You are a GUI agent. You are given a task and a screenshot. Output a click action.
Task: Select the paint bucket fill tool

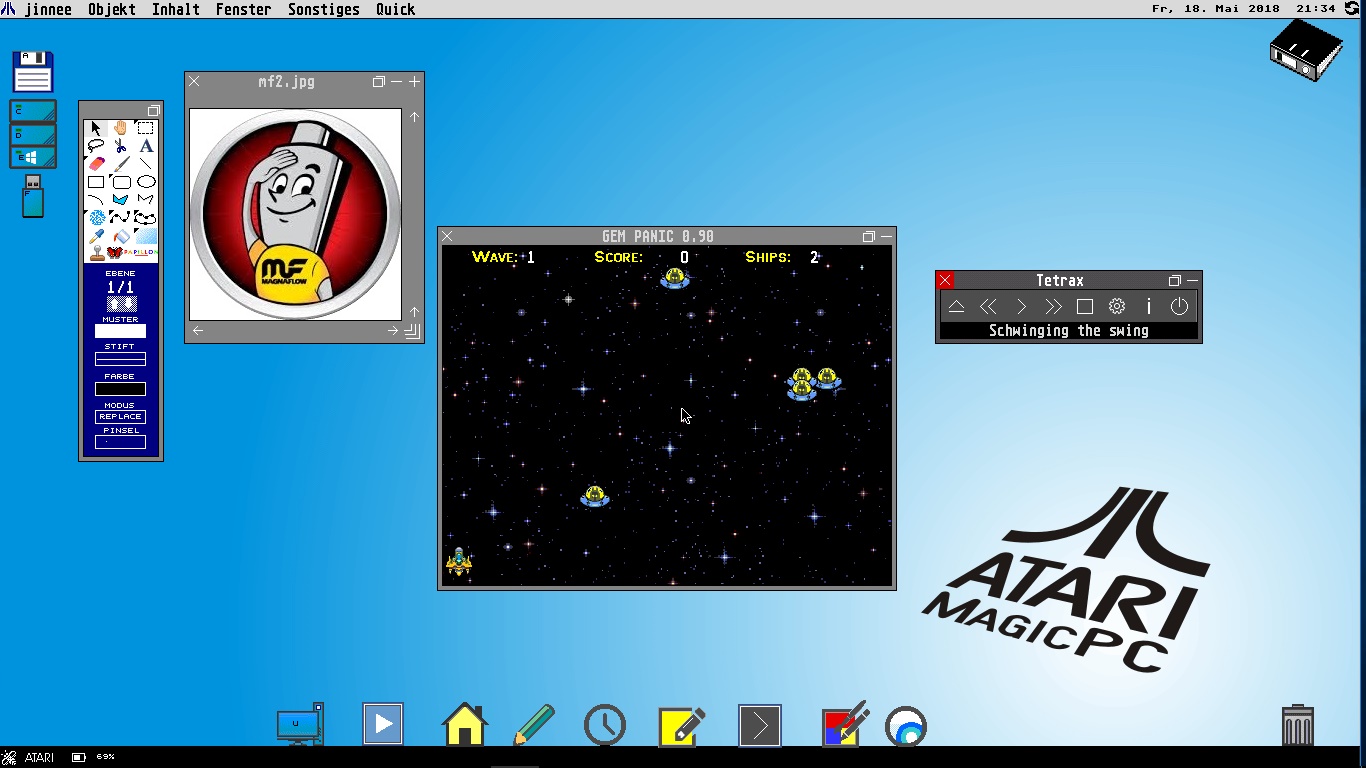[121, 236]
